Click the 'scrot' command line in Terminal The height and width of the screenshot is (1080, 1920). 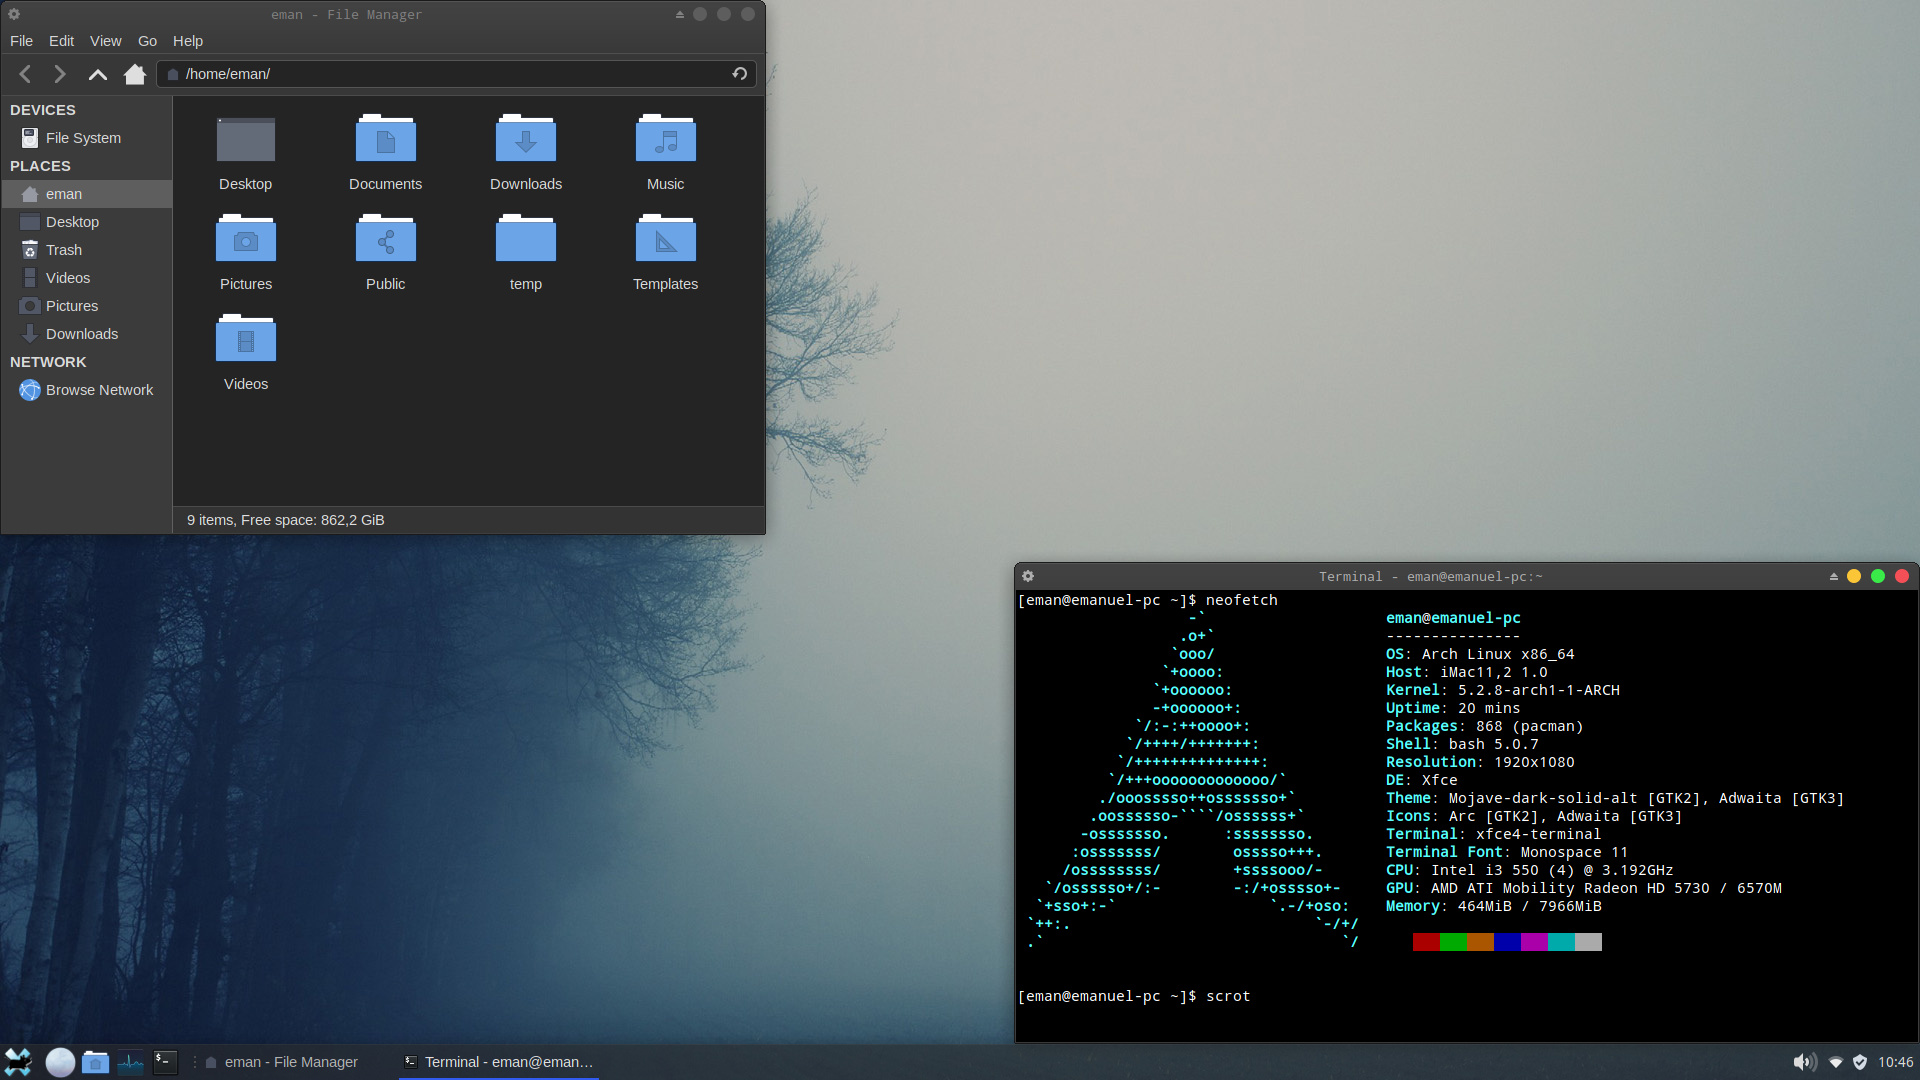[1134, 996]
